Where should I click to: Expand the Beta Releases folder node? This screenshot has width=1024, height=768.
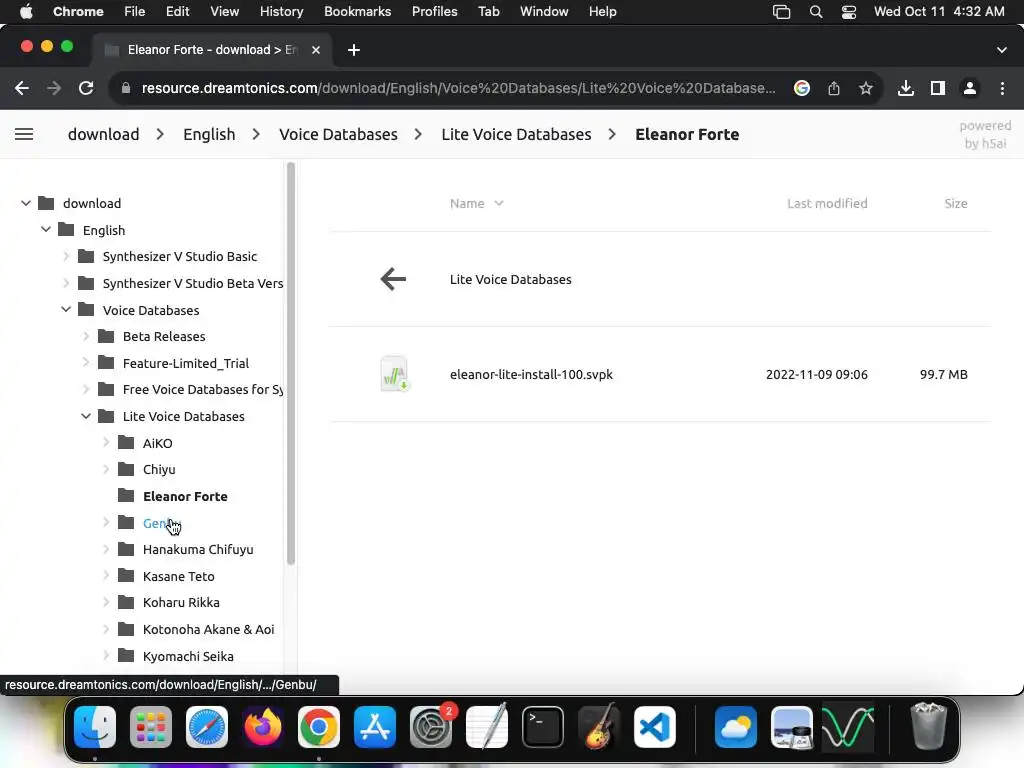86,336
